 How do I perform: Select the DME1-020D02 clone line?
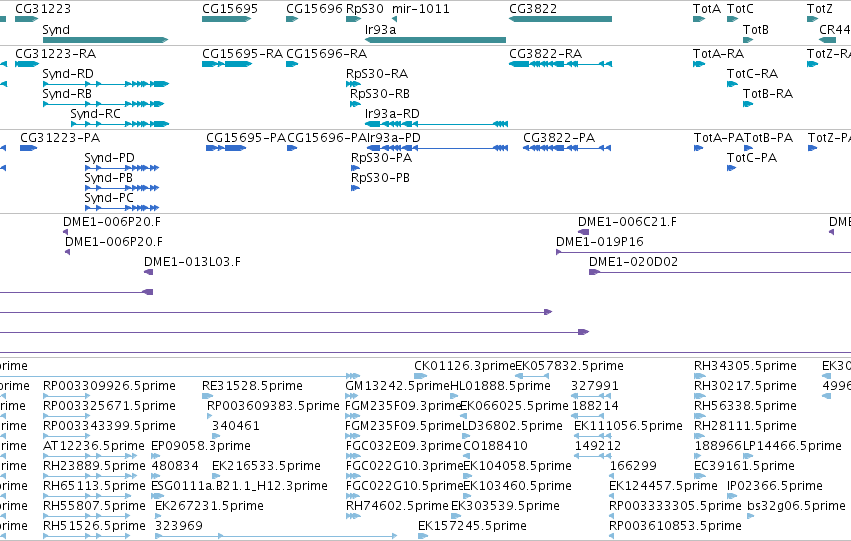[720, 272]
